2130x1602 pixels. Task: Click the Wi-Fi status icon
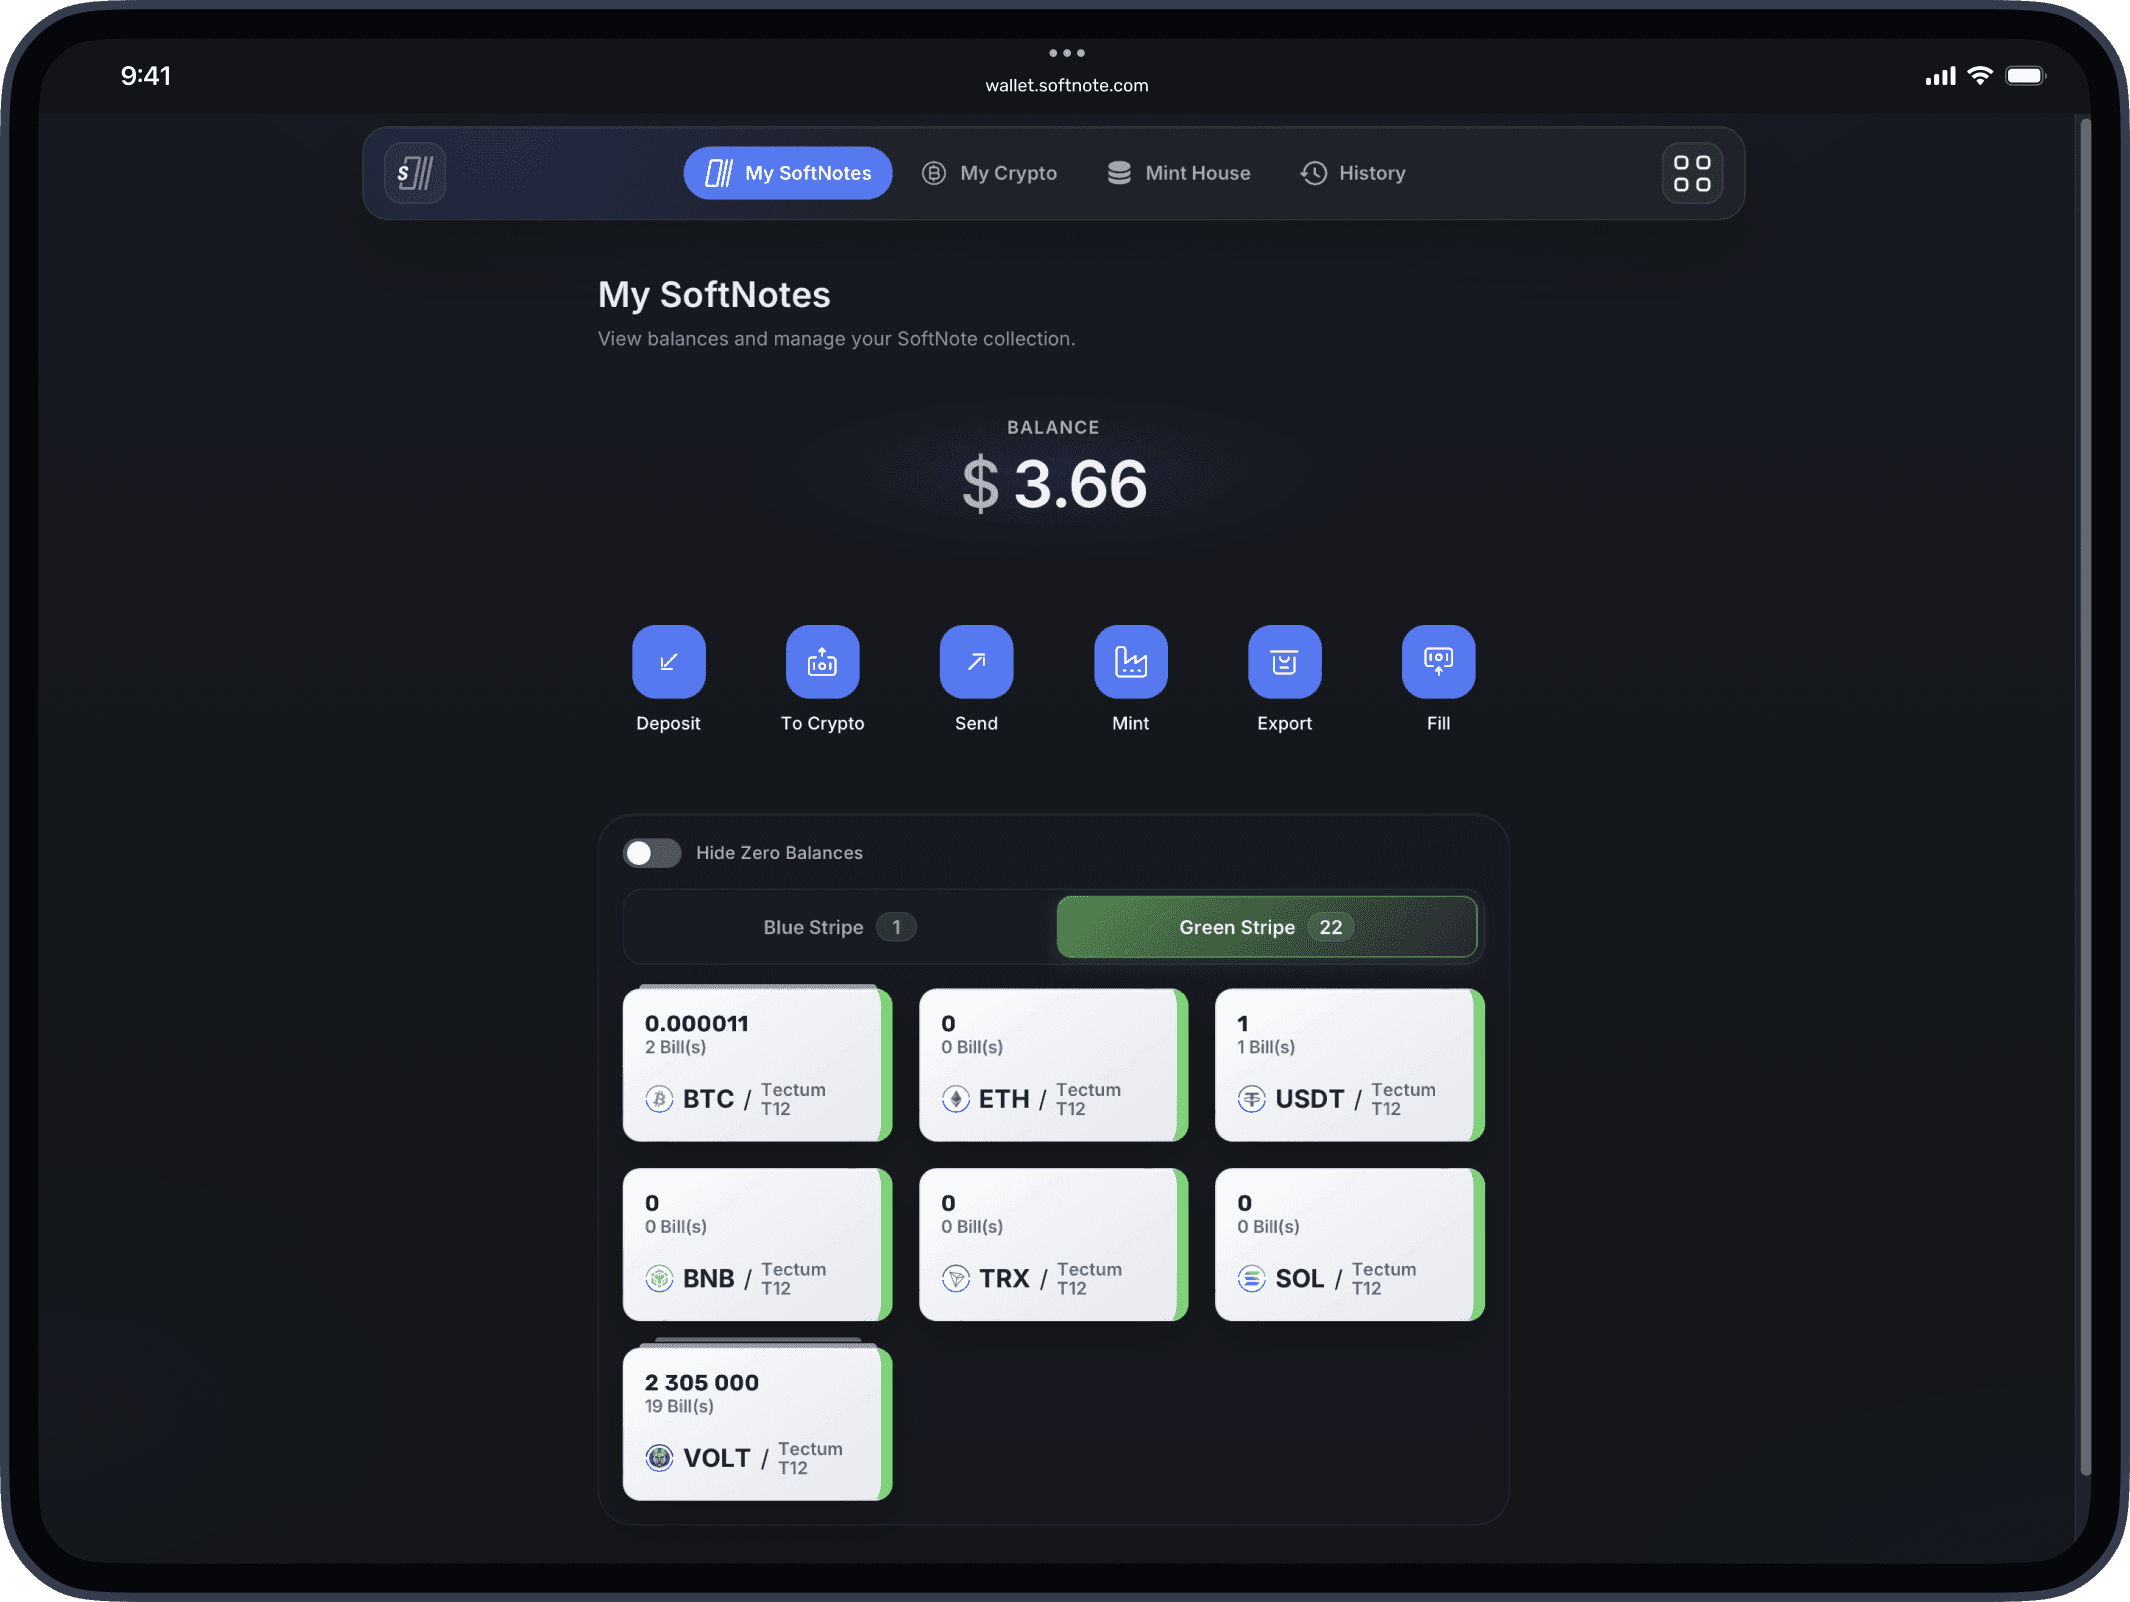(x=1980, y=76)
